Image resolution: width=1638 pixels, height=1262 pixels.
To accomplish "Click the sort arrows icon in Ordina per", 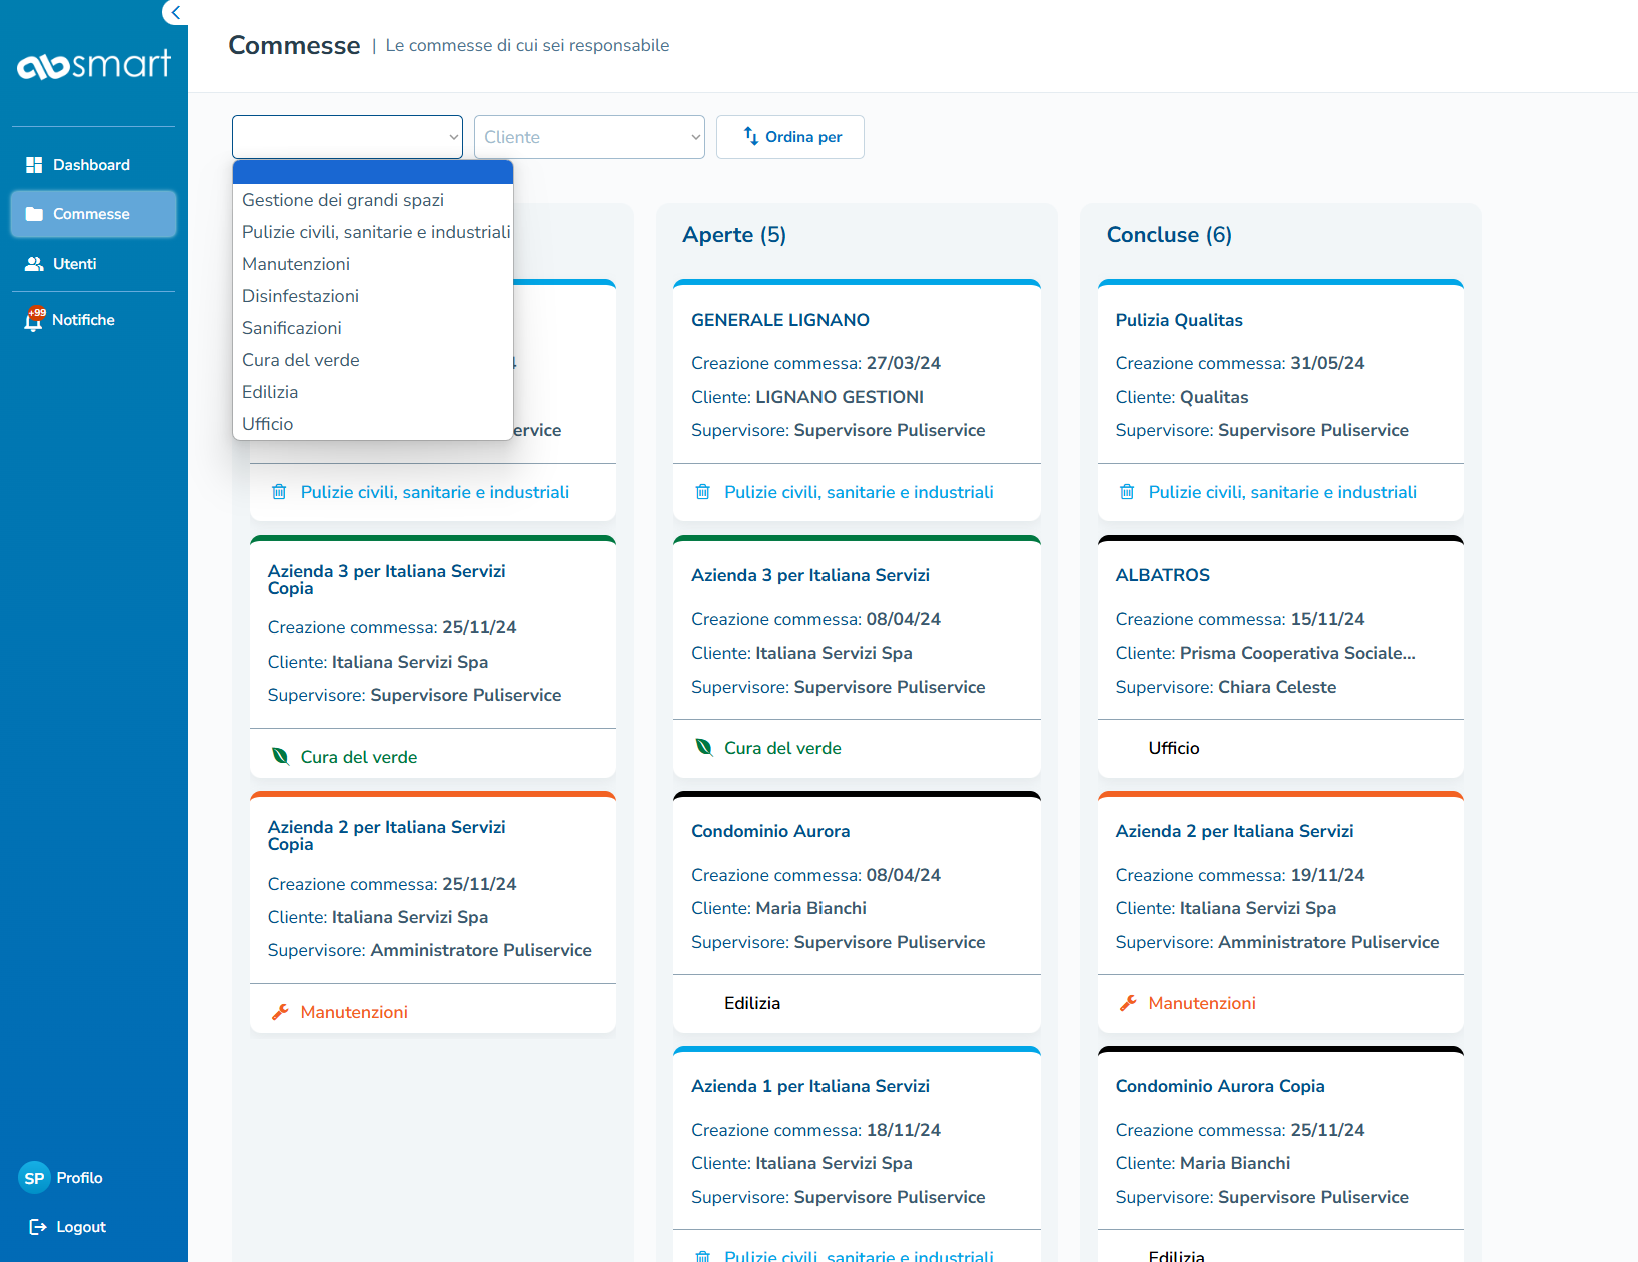I will point(750,136).
